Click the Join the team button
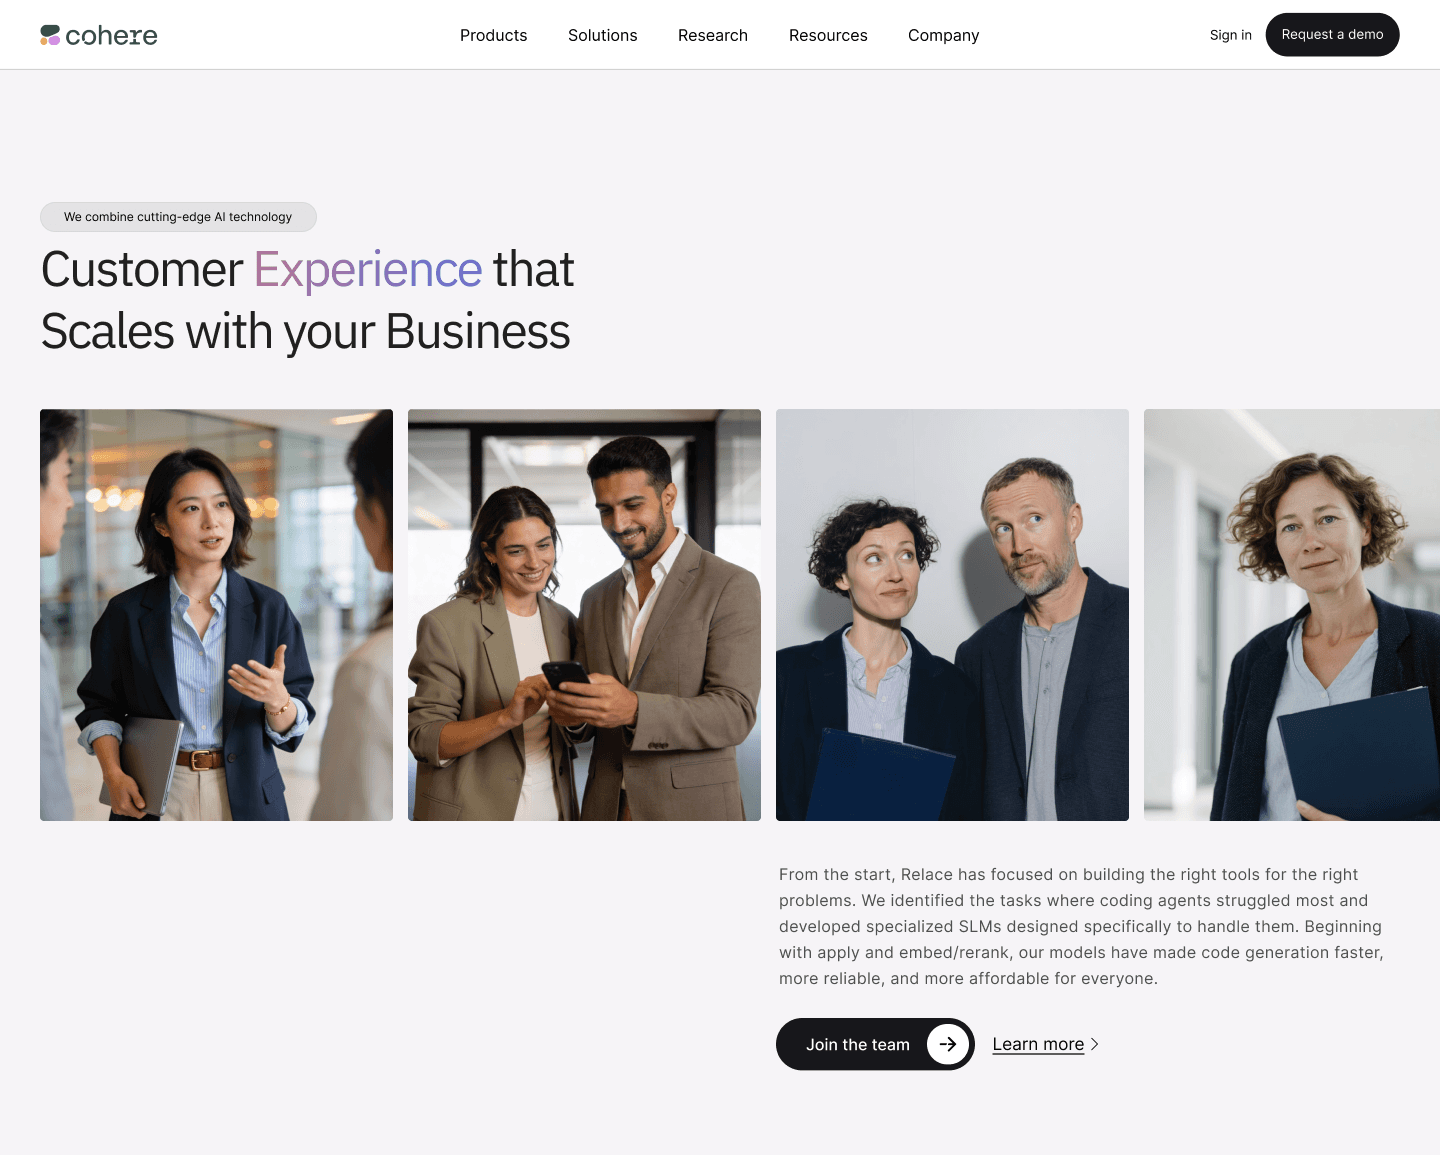Viewport: 1440px width, 1155px height. tap(875, 1044)
